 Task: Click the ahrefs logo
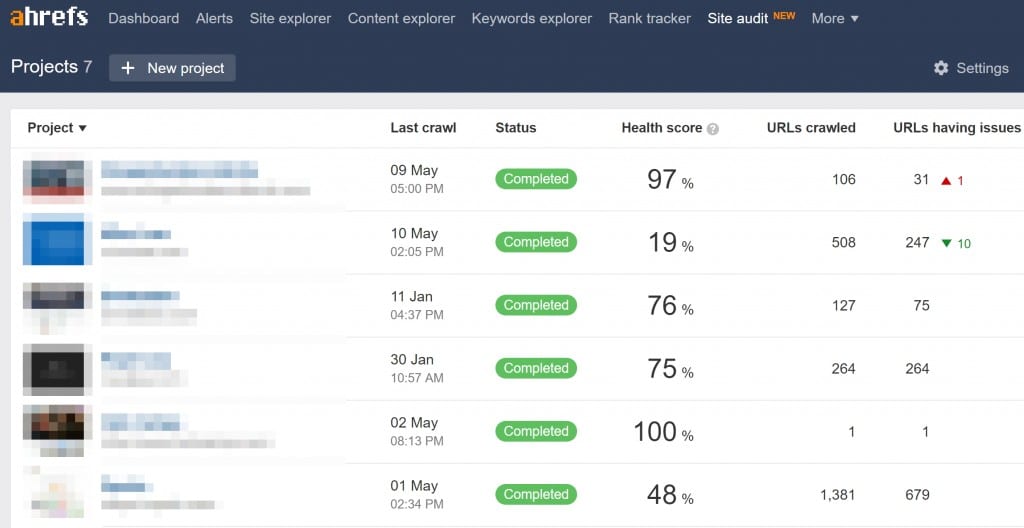[x=49, y=18]
